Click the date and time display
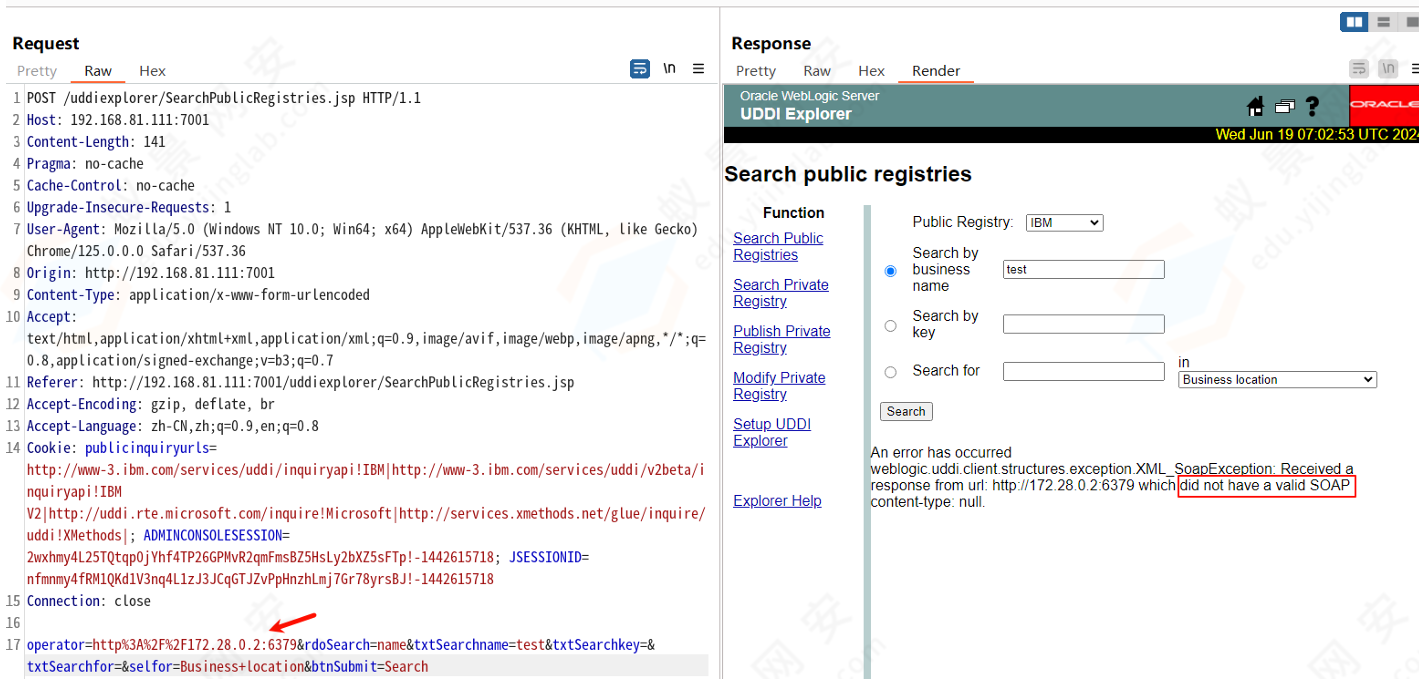Image resolution: width=1419 pixels, height=679 pixels. (x=1317, y=134)
